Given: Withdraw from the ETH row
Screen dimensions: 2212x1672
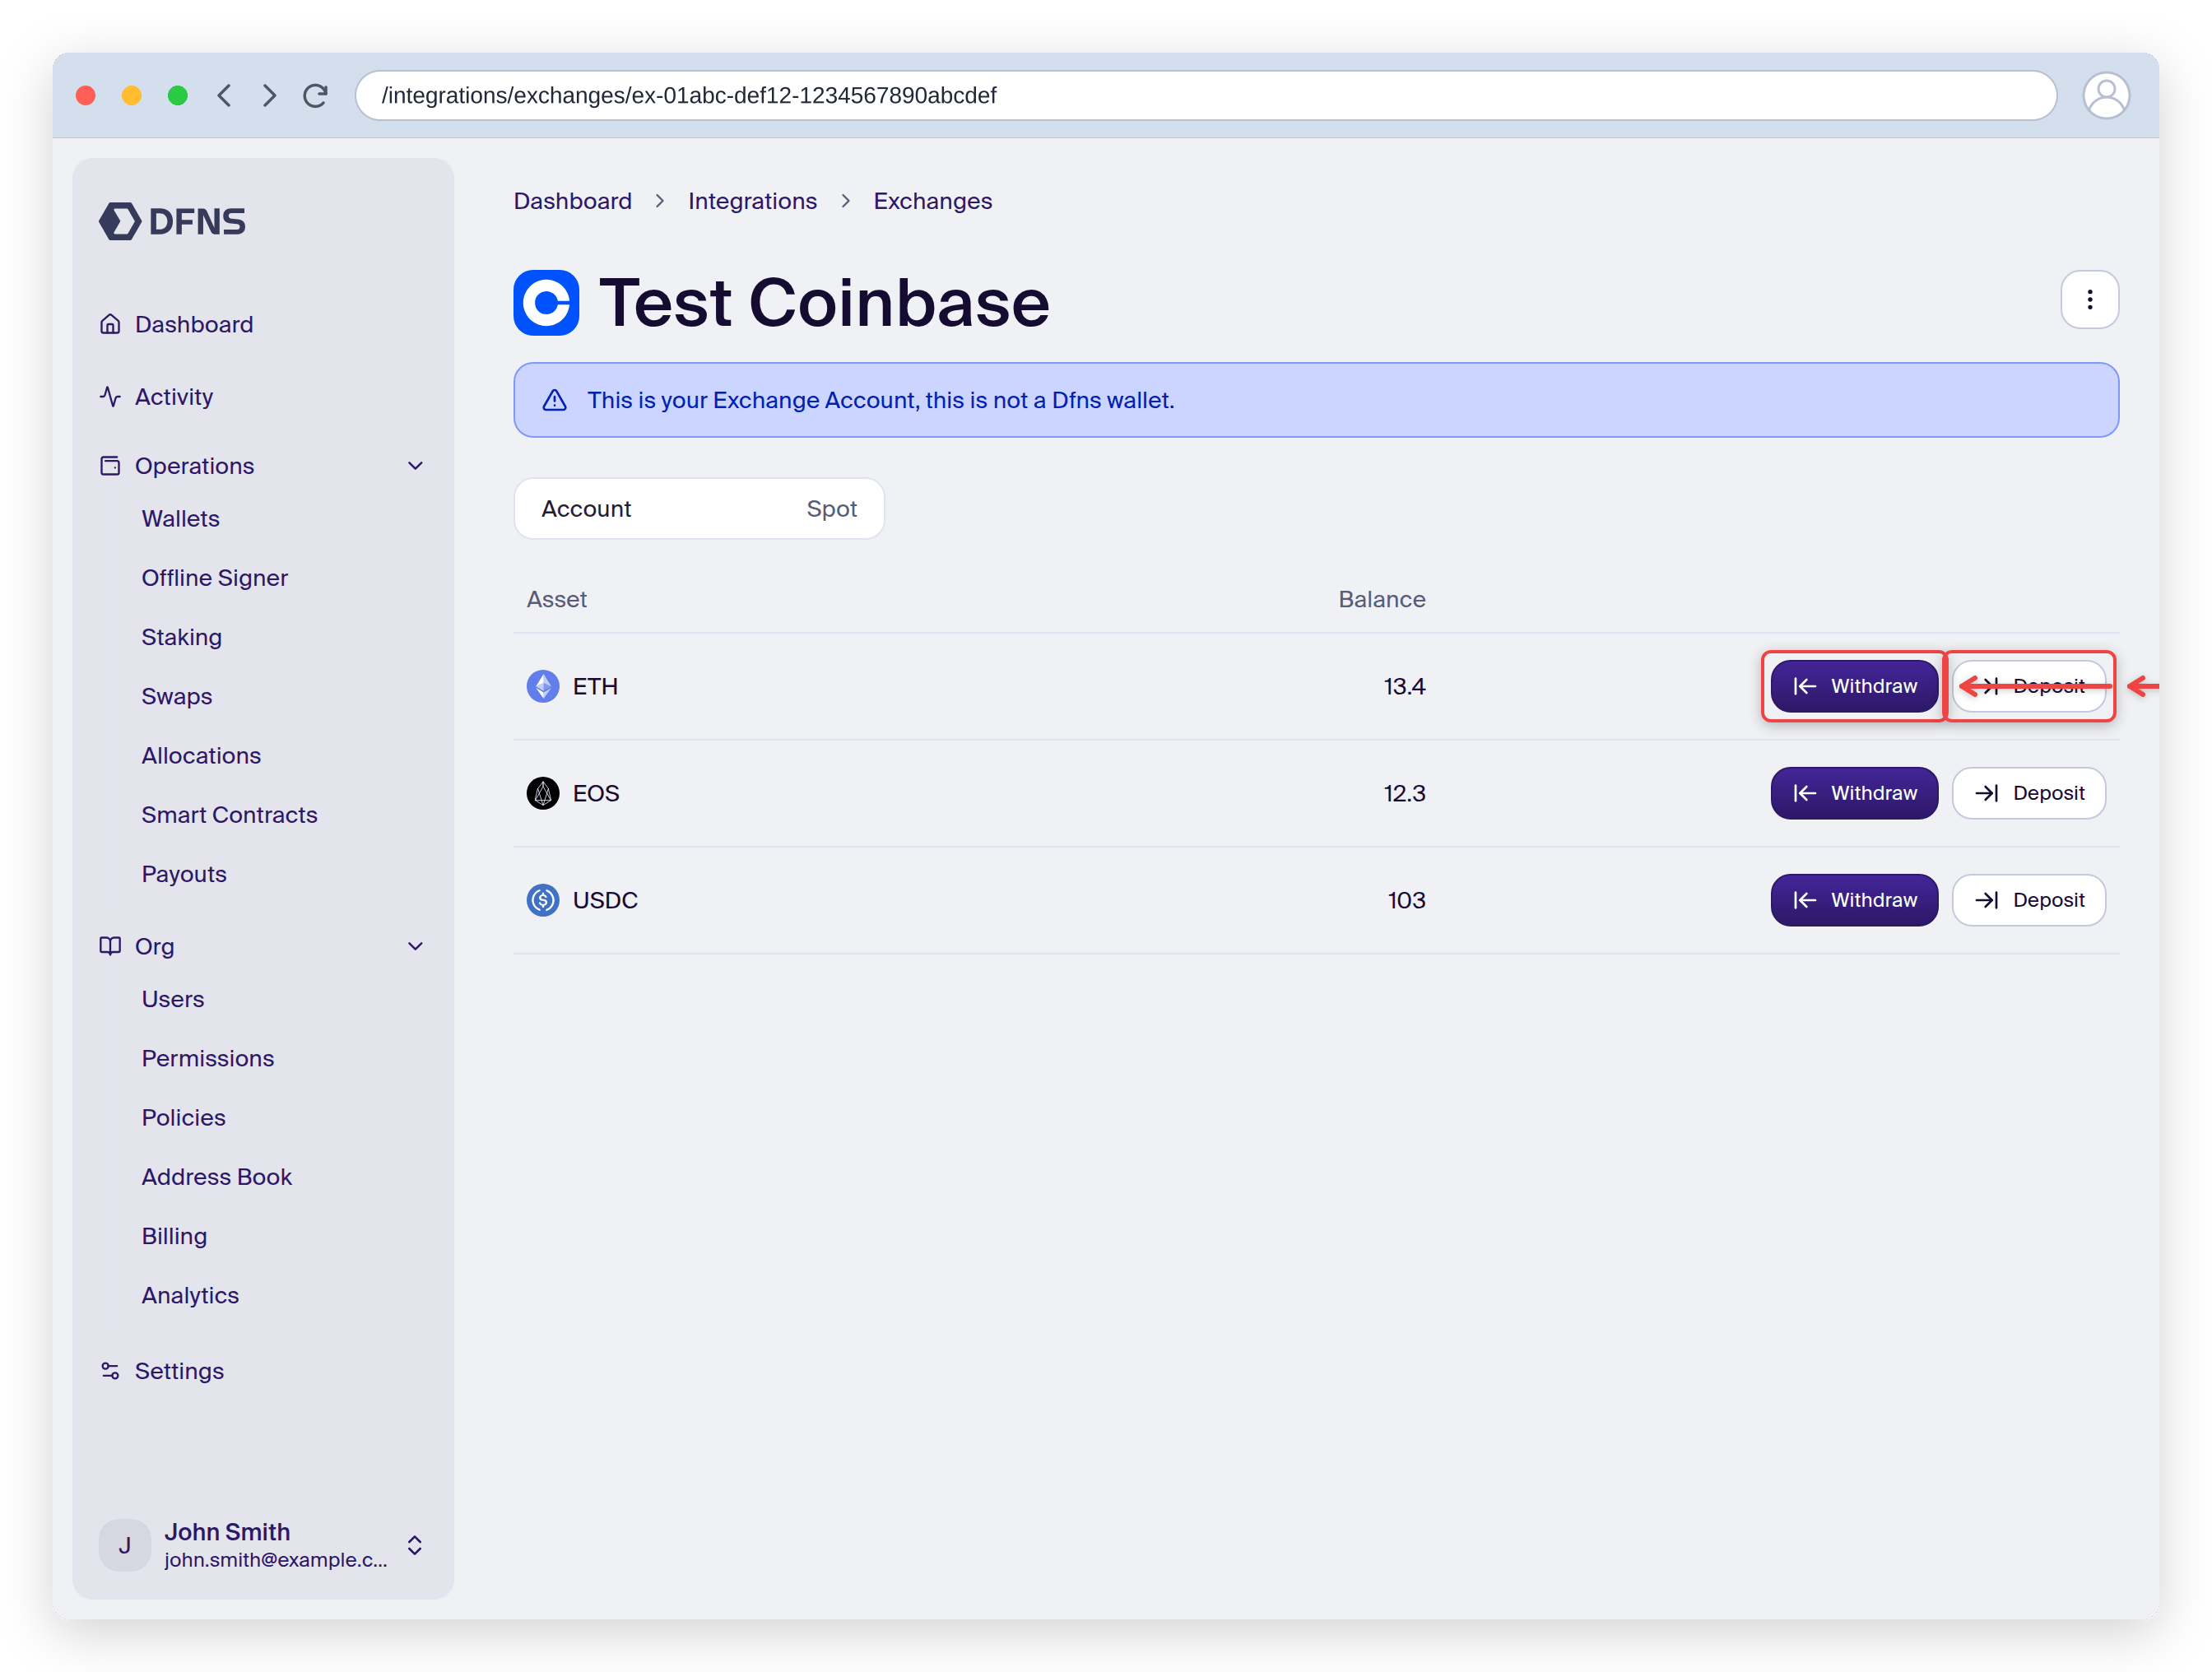Looking at the screenshot, I should (1854, 686).
